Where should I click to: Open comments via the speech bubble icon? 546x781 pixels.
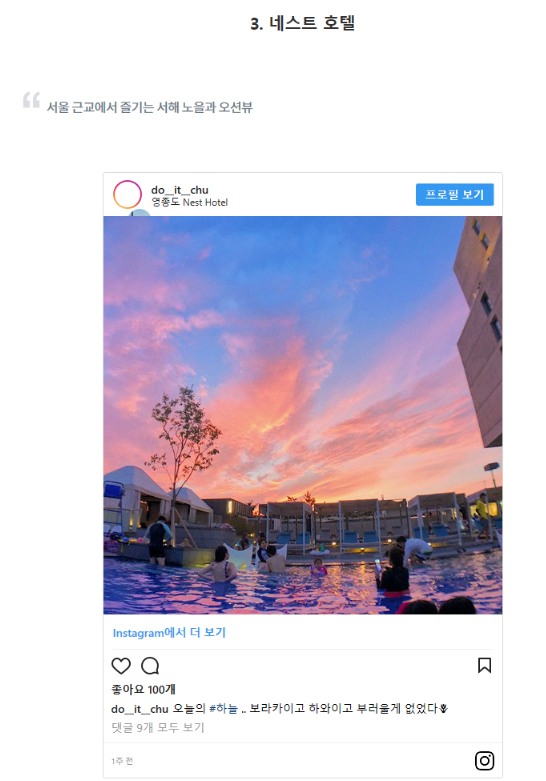coord(150,665)
